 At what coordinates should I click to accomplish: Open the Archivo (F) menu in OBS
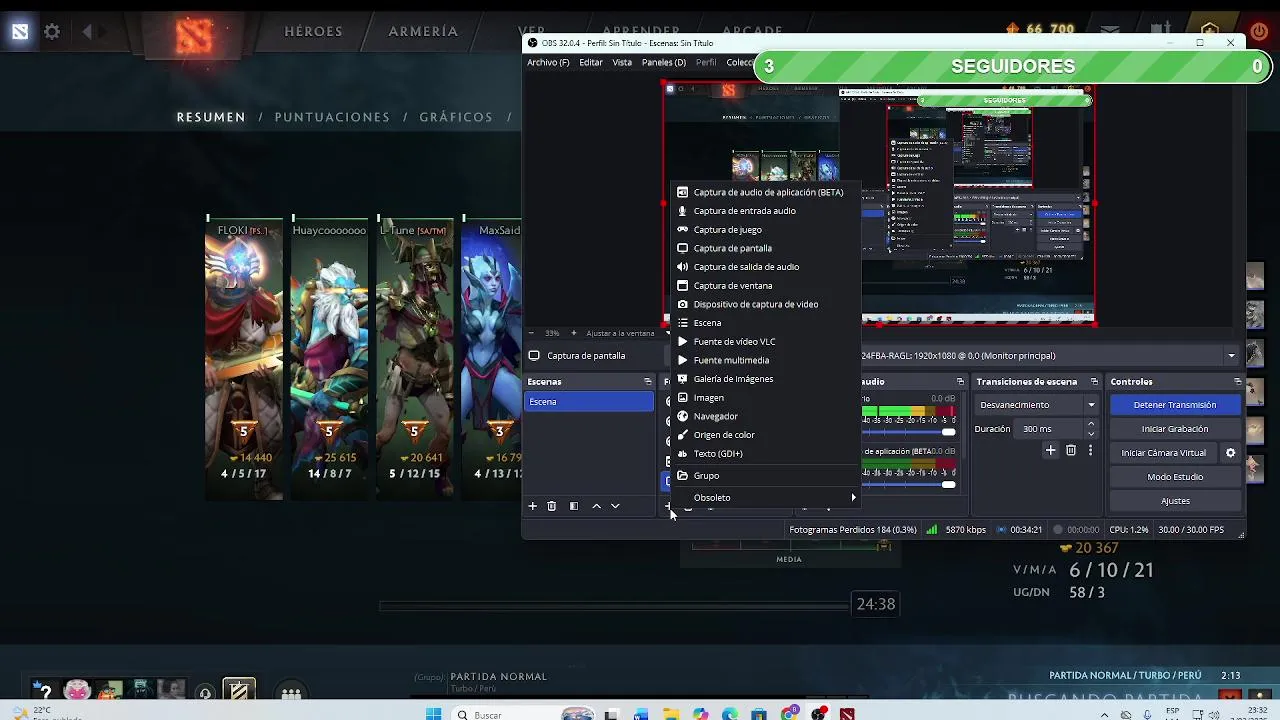548,62
